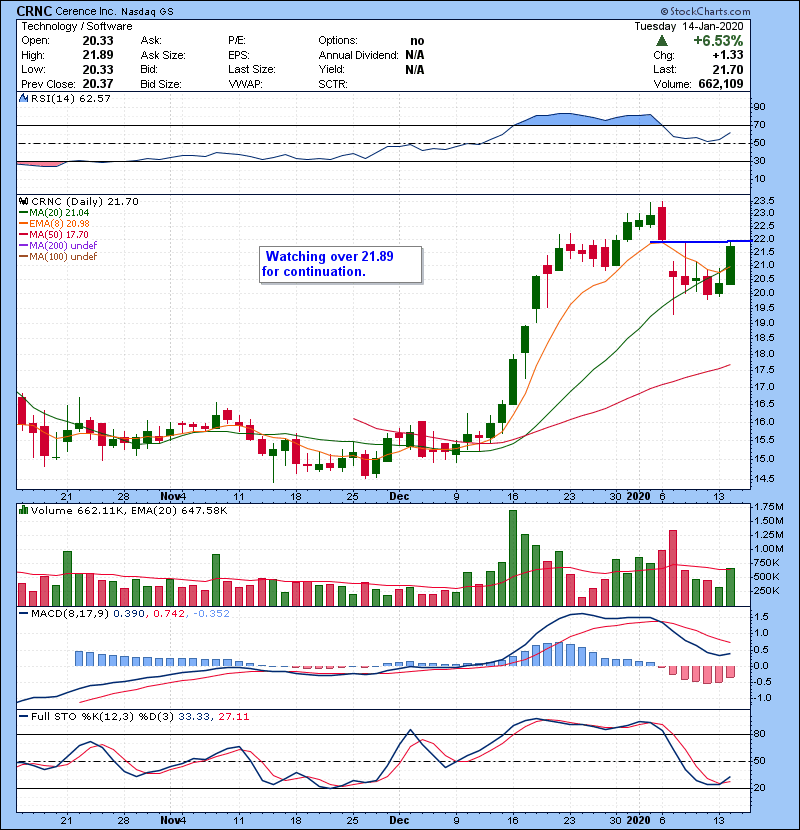Click the RSI(14) 62.57 indicator label
This screenshot has width=800, height=830.
pyautogui.click(x=71, y=98)
